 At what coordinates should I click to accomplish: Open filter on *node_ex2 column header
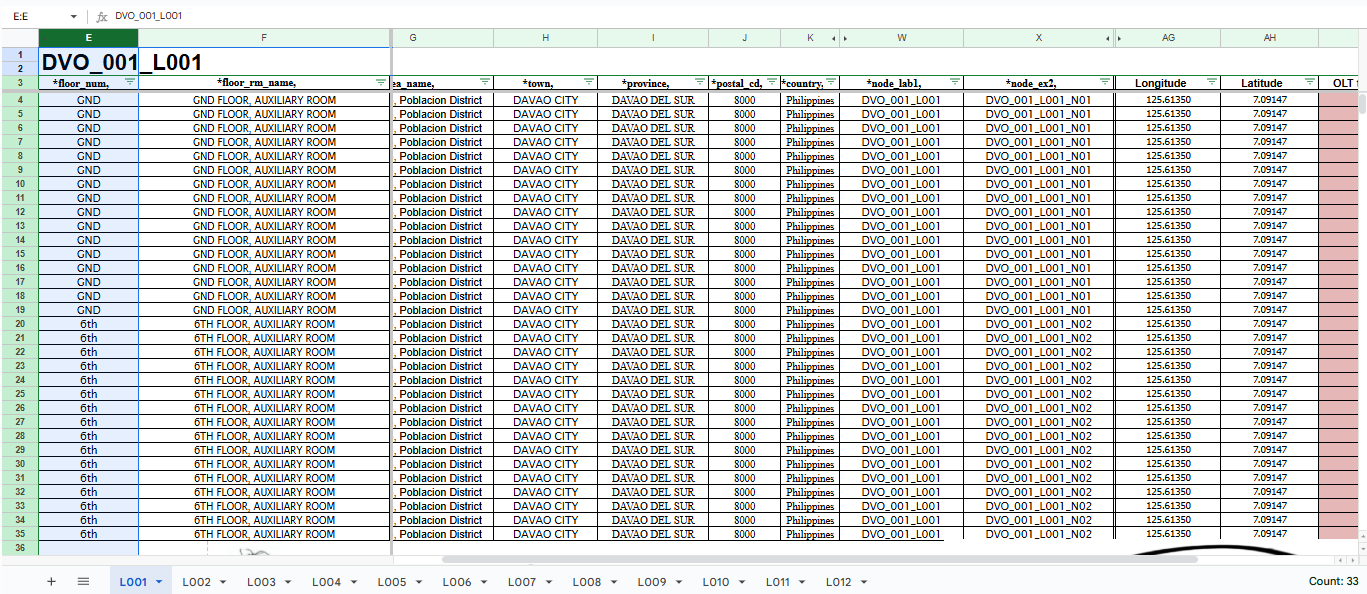(1105, 83)
